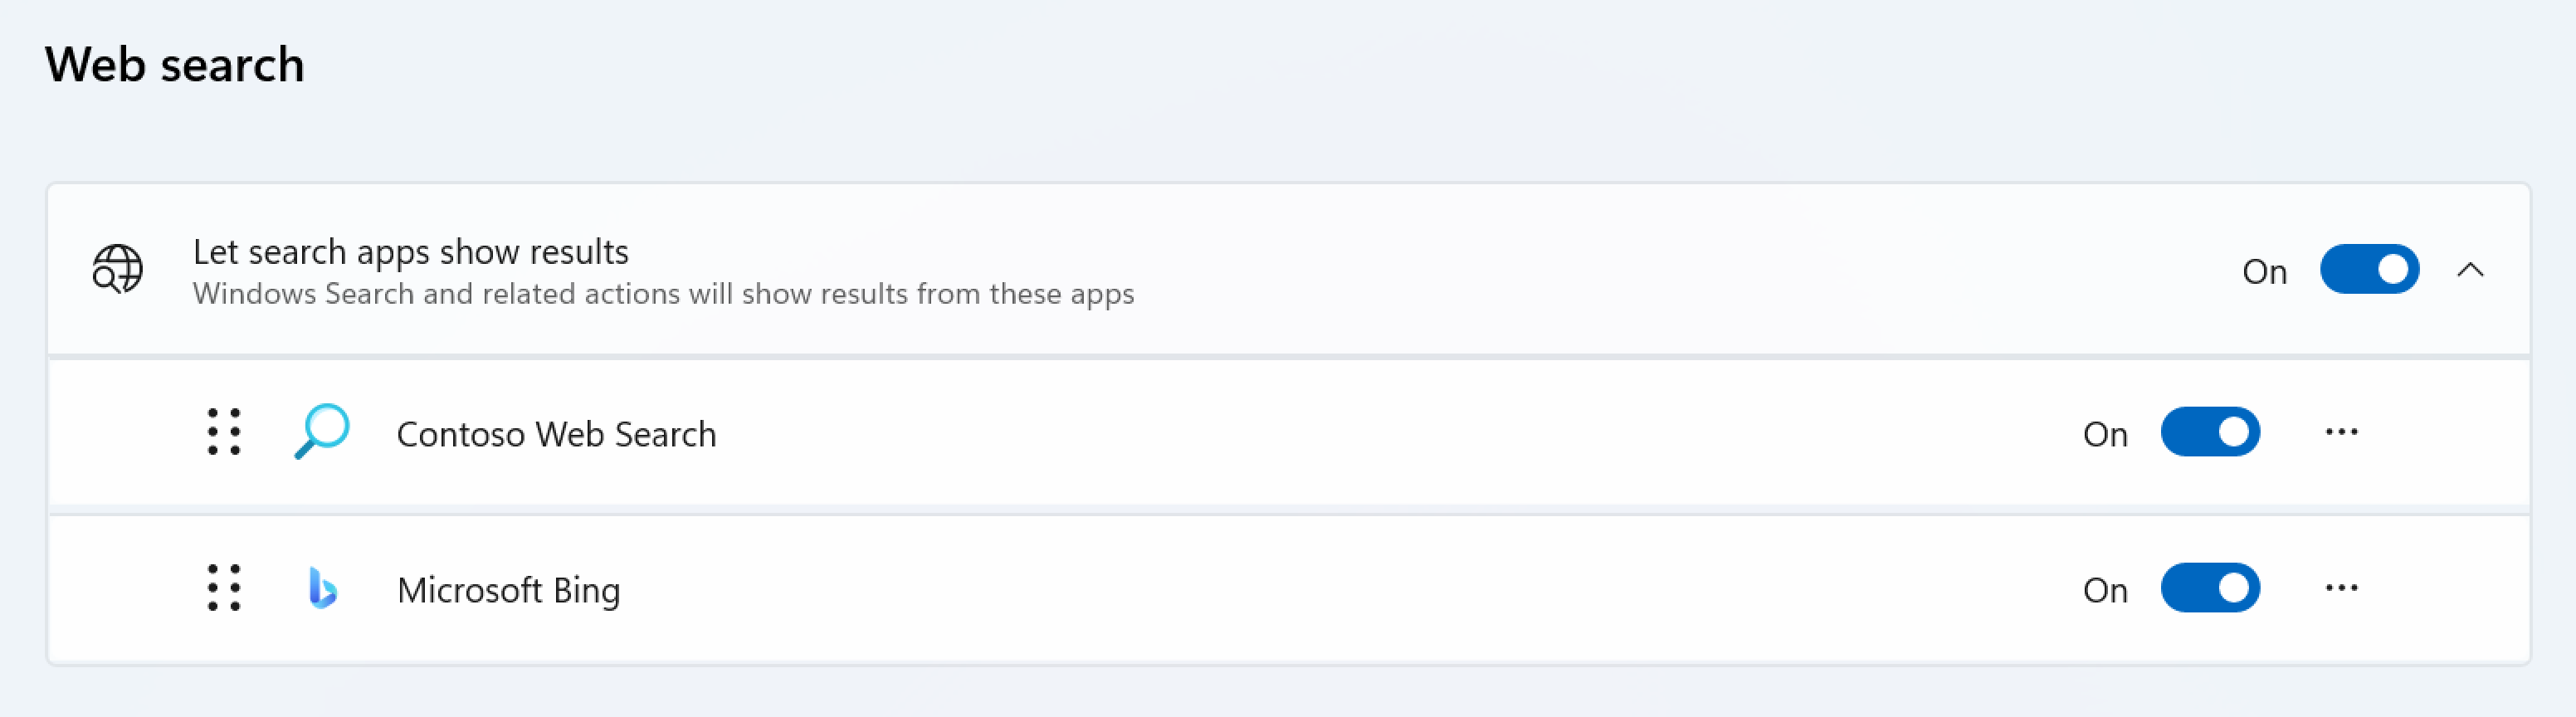Click the Microsoft Bing logo icon
The width and height of the screenshot is (2576, 717).
(322, 588)
